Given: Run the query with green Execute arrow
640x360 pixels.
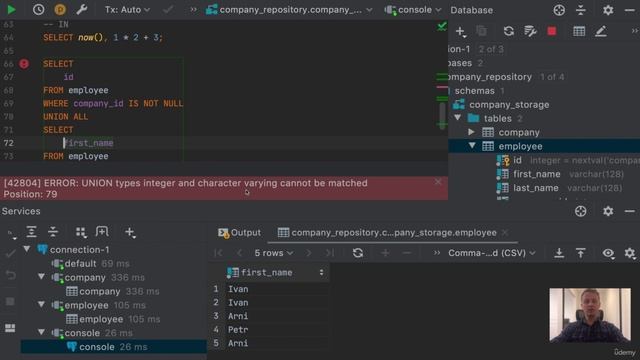Looking at the screenshot, I should (11, 9).
